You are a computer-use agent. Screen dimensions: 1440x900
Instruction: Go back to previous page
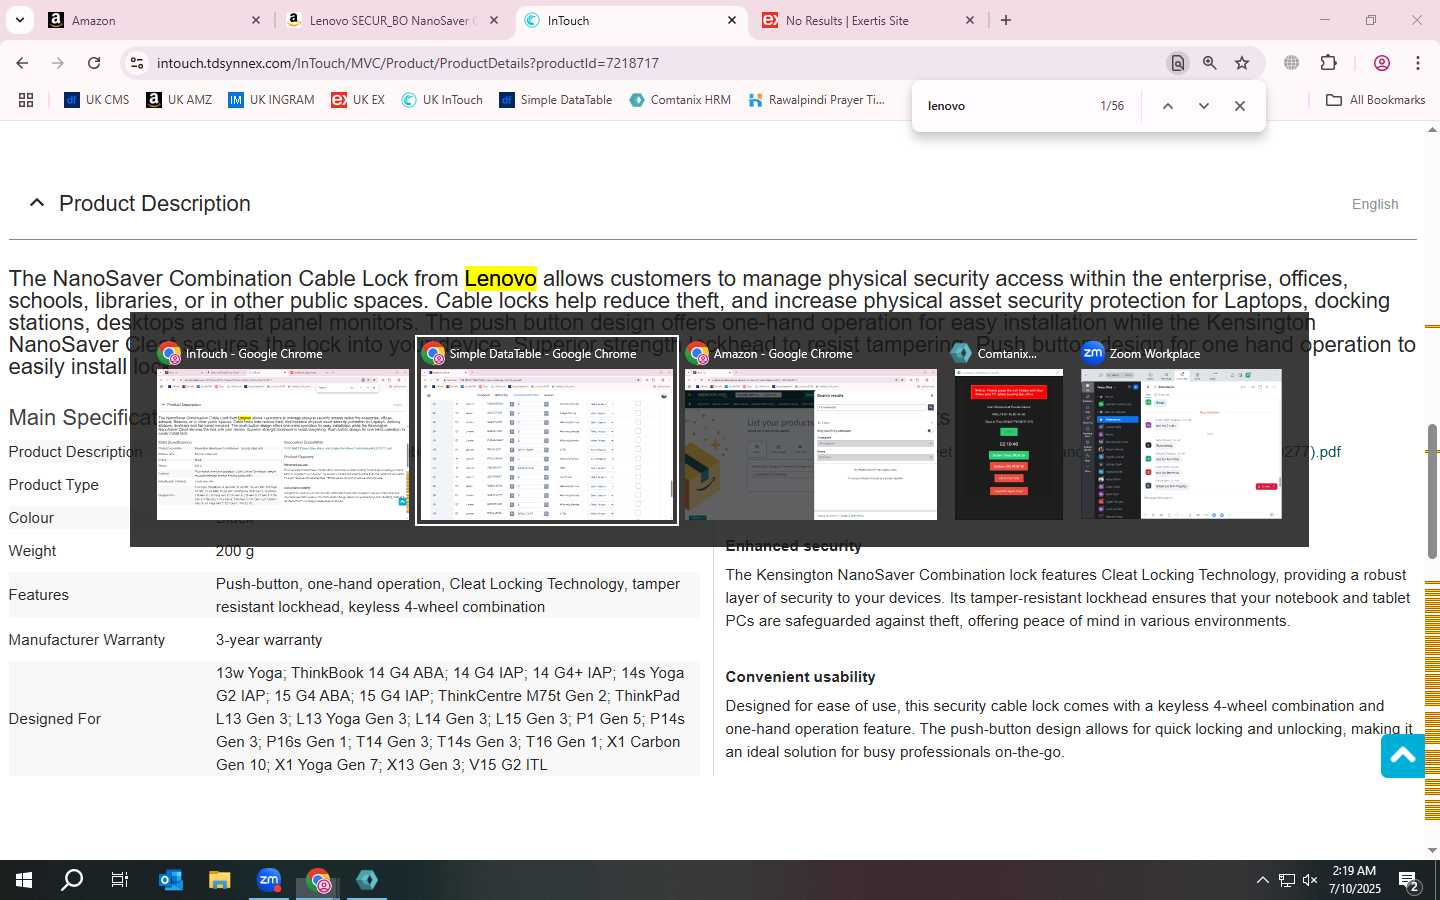click(22, 63)
